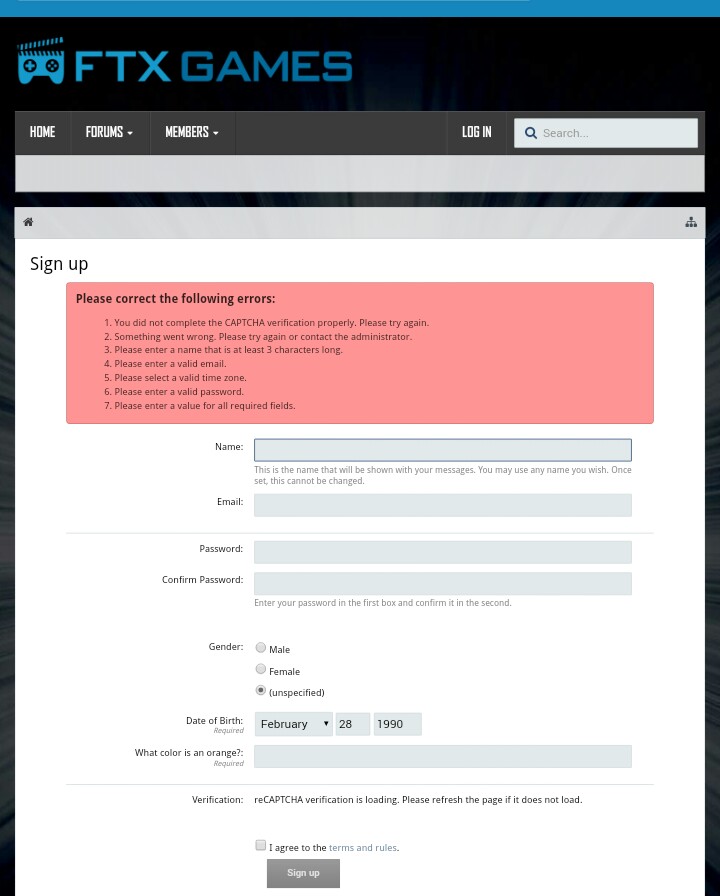720x896 pixels.
Task: Expand the Forums menu
Action: tap(109, 132)
